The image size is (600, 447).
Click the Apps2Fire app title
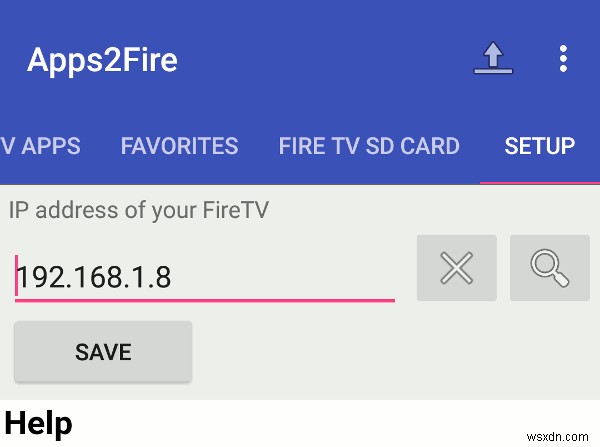102,60
